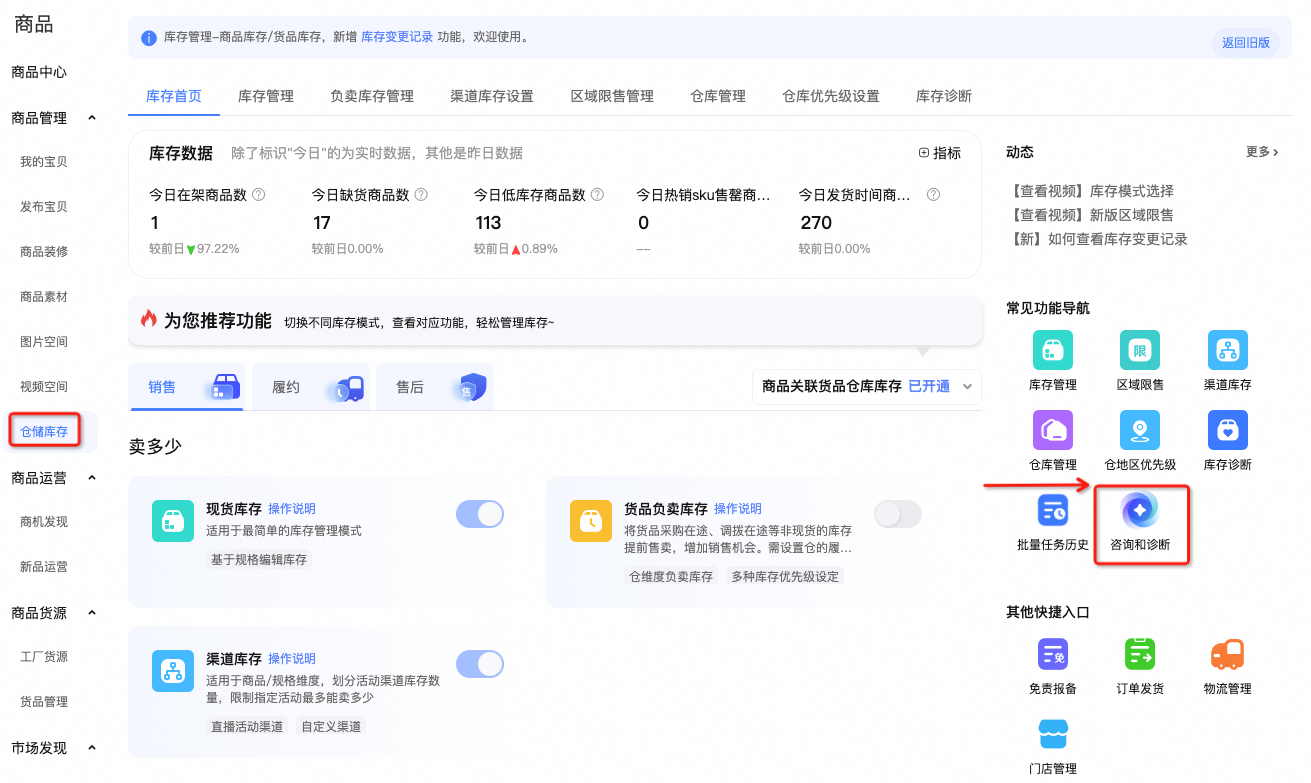Click help icon beside 今日发货时间商
Screen dimensions: 1311x783
tap(933, 195)
